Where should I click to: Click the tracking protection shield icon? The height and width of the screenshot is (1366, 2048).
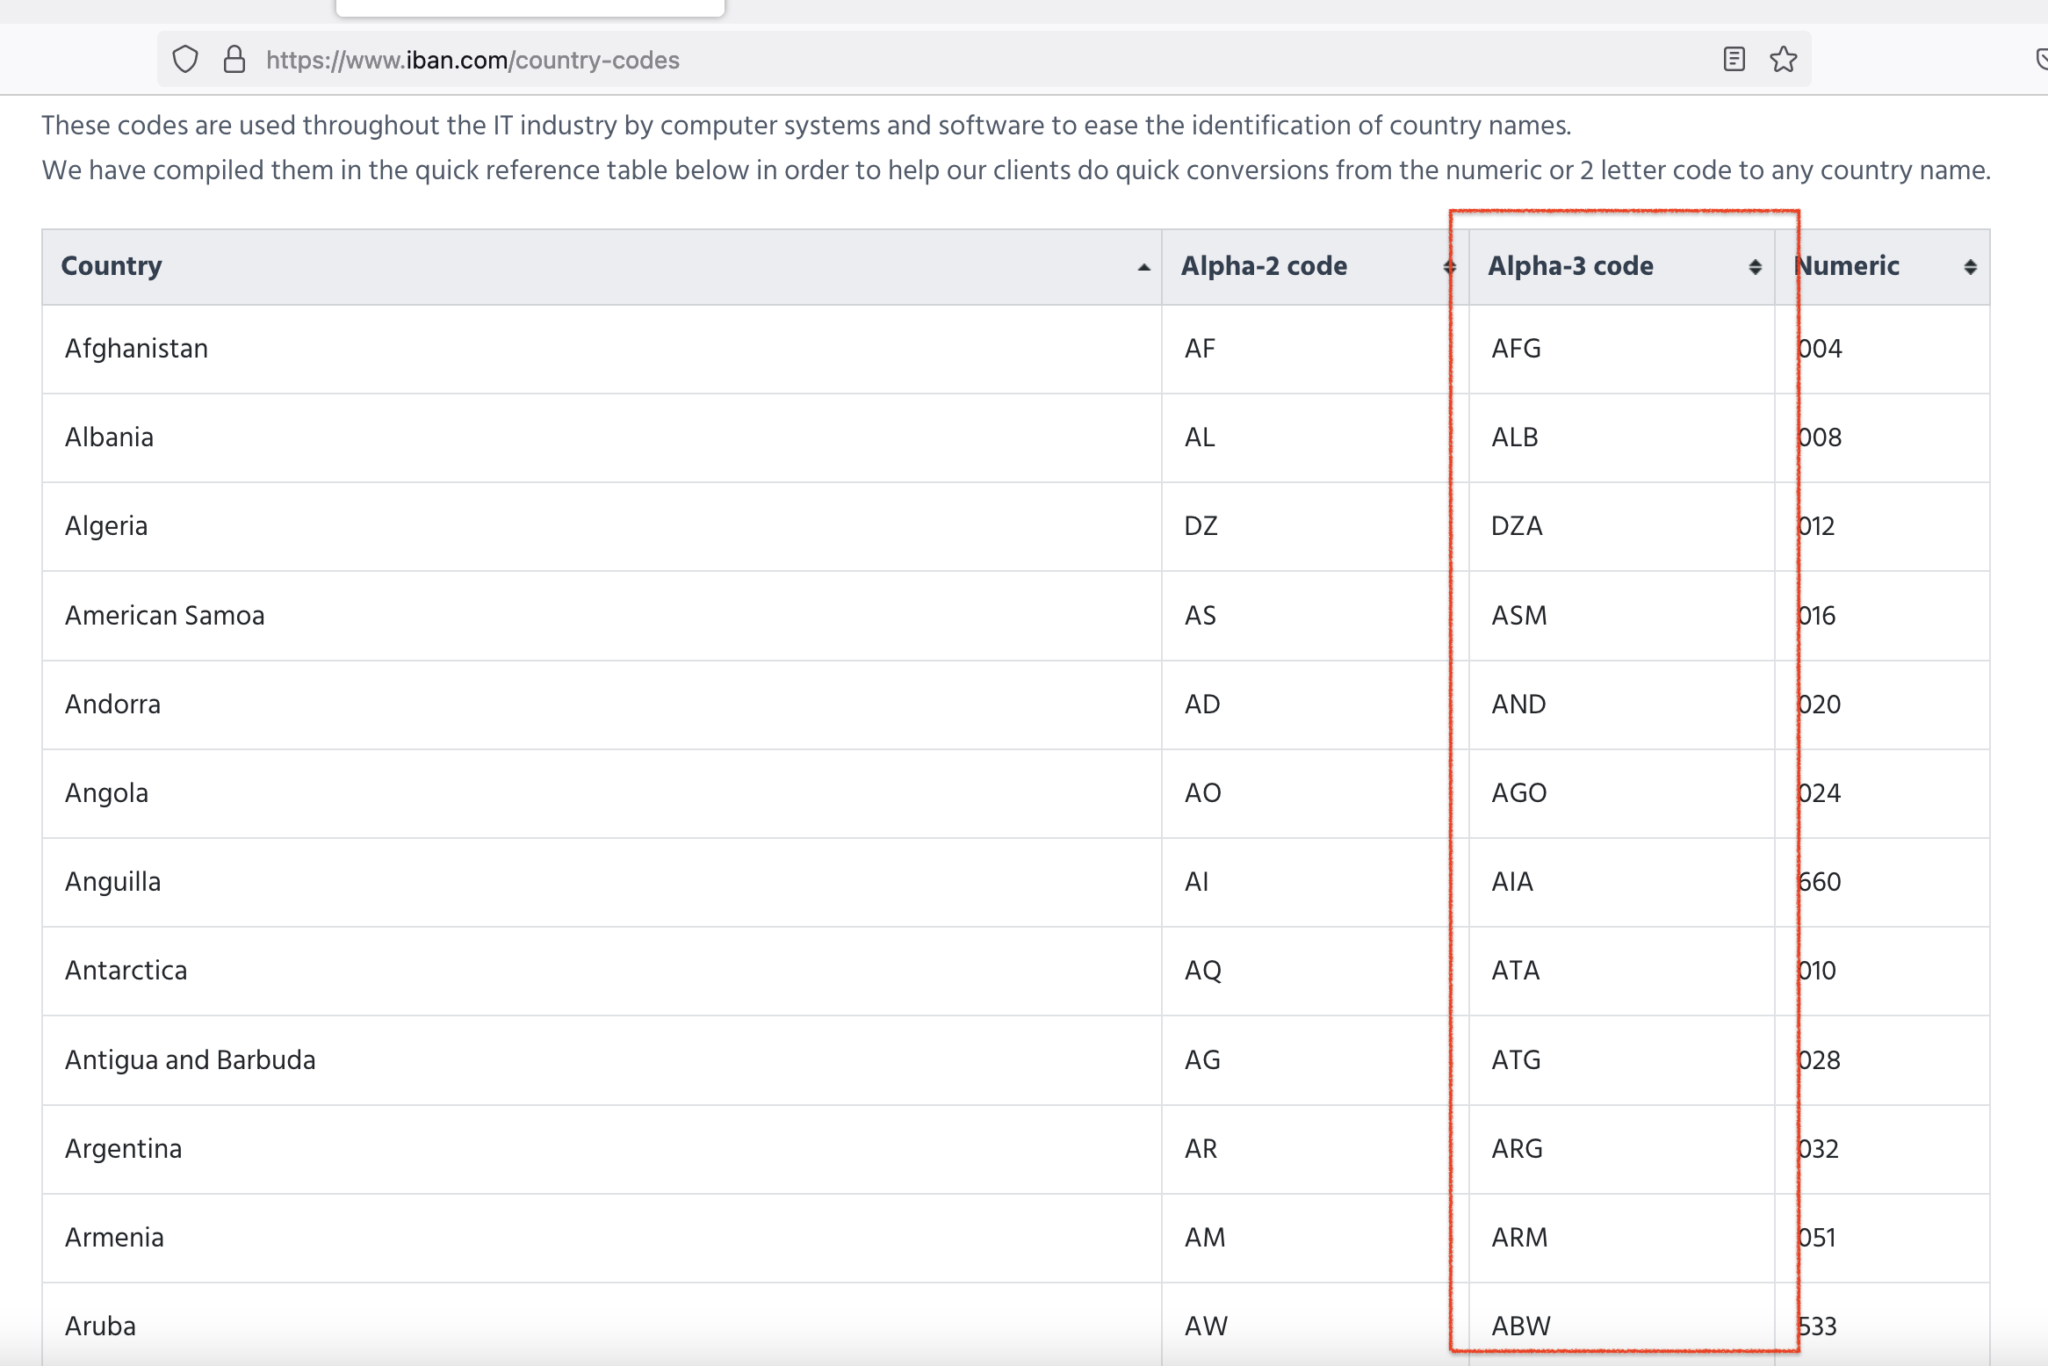[x=185, y=60]
